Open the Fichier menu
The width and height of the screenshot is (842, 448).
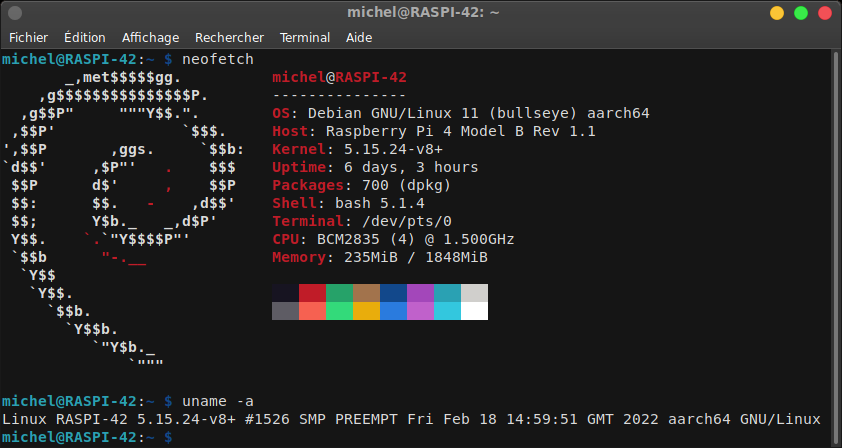click(x=28, y=37)
